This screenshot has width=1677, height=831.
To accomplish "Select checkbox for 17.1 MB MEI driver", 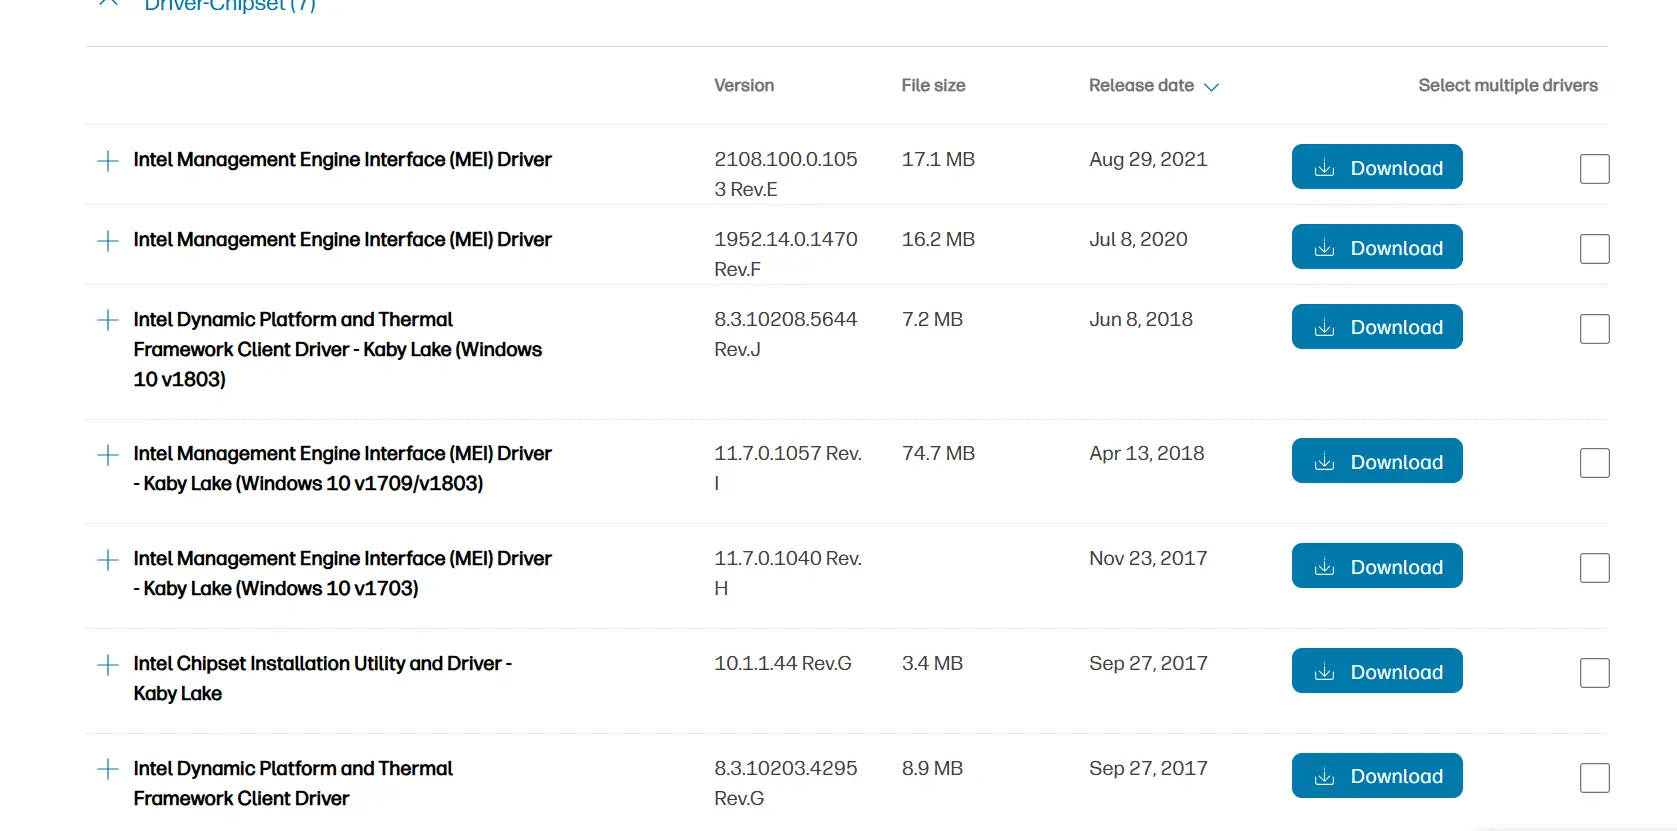I will pyautogui.click(x=1595, y=169).
